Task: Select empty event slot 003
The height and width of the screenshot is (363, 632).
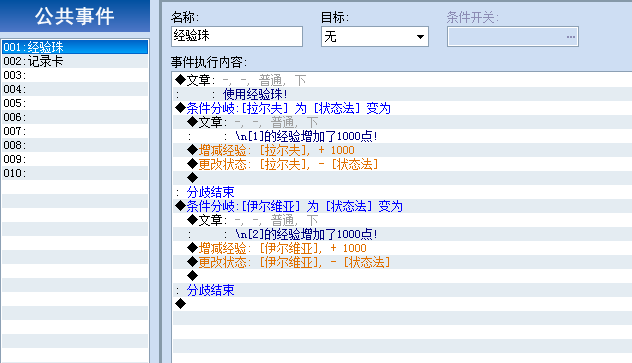Action: [x=75, y=75]
